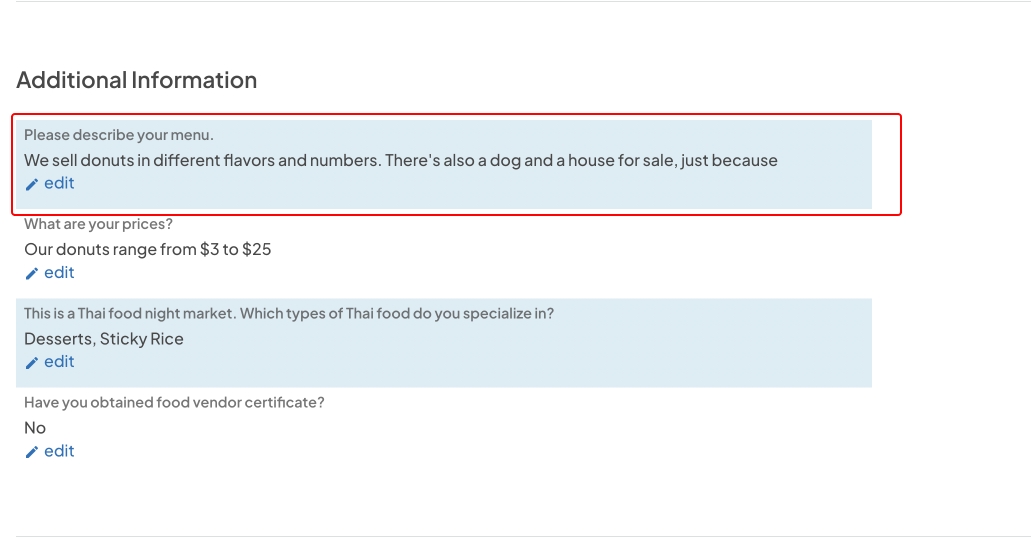Click the donut flavors menu description answer
Viewport: 1031px width, 539px height.
pos(400,160)
